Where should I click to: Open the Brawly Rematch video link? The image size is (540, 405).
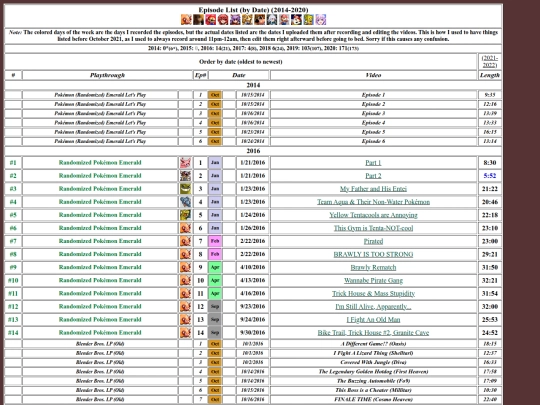(373, 267)
